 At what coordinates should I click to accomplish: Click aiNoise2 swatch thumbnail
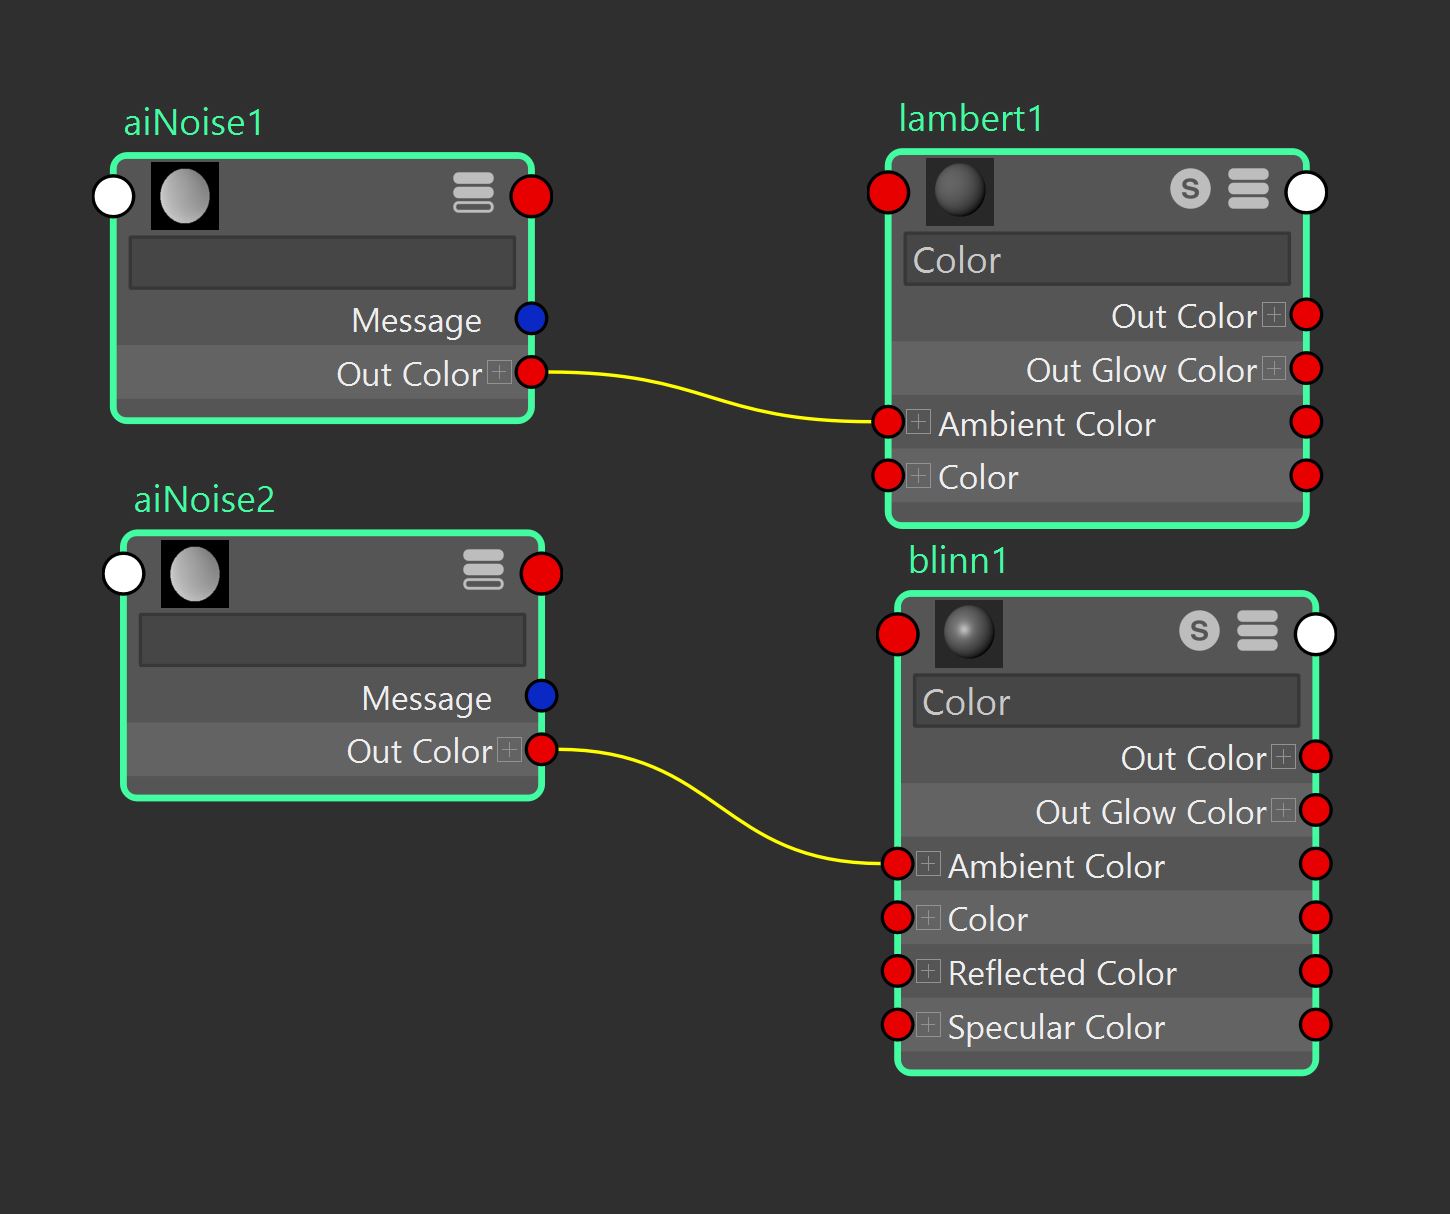195,574
